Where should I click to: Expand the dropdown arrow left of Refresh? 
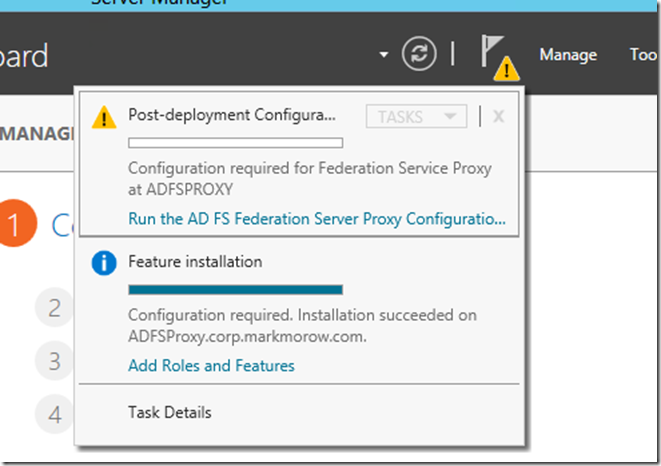384,55
